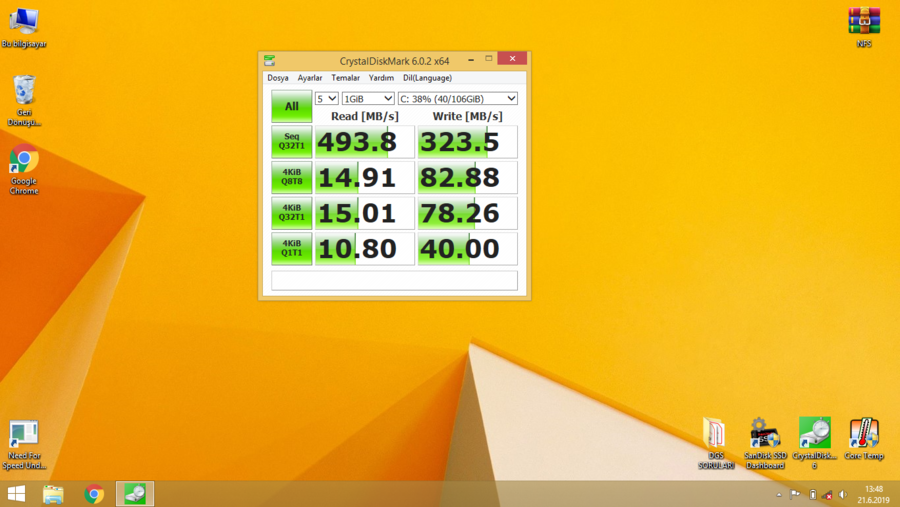Click the Read [MB/s] column header
Viewport: 900px width, 507px height.
tap(364, 116)
